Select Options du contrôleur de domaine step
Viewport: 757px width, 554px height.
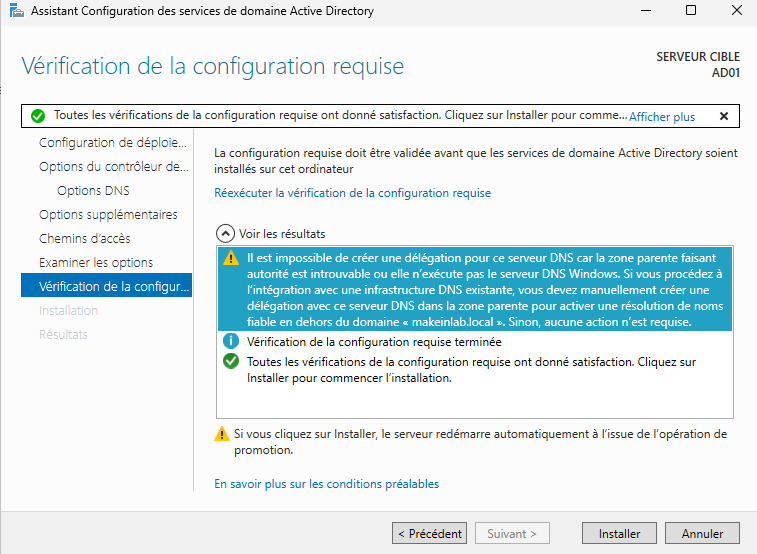point(112,167)
